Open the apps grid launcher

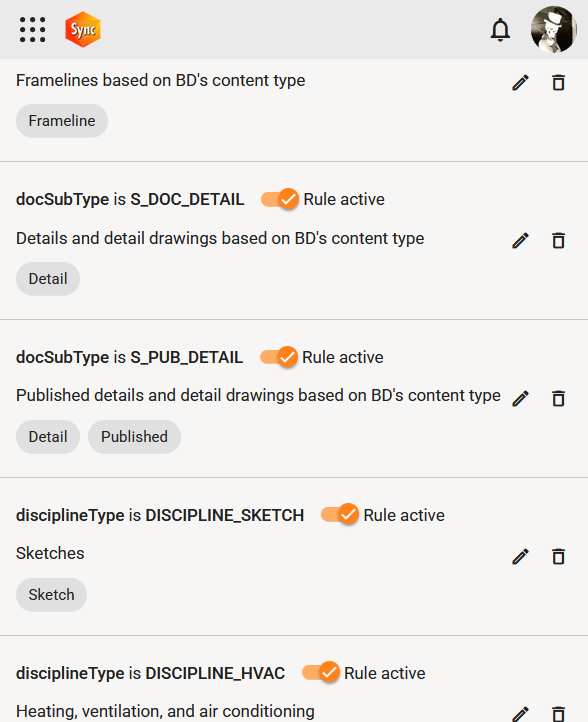point(32,29)
